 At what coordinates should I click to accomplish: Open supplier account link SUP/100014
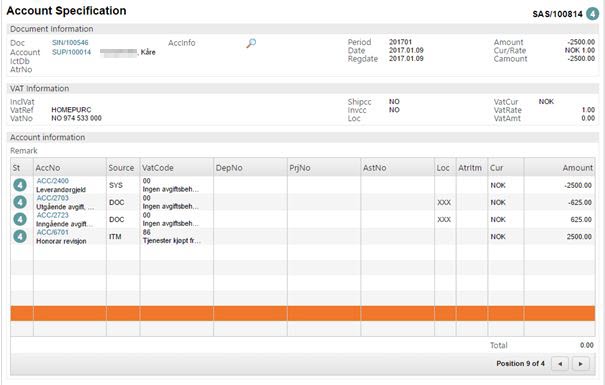click(71, 52)
